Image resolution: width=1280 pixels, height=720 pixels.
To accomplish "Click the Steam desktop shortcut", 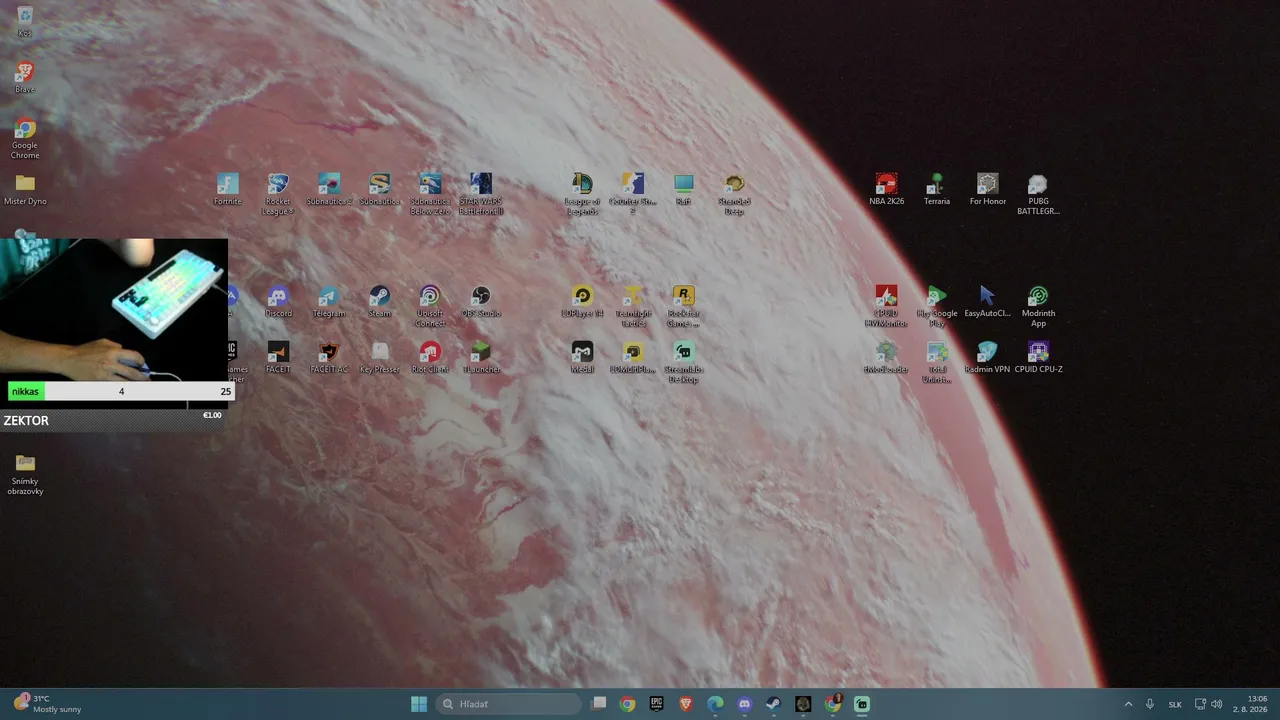I will point(380,301).
